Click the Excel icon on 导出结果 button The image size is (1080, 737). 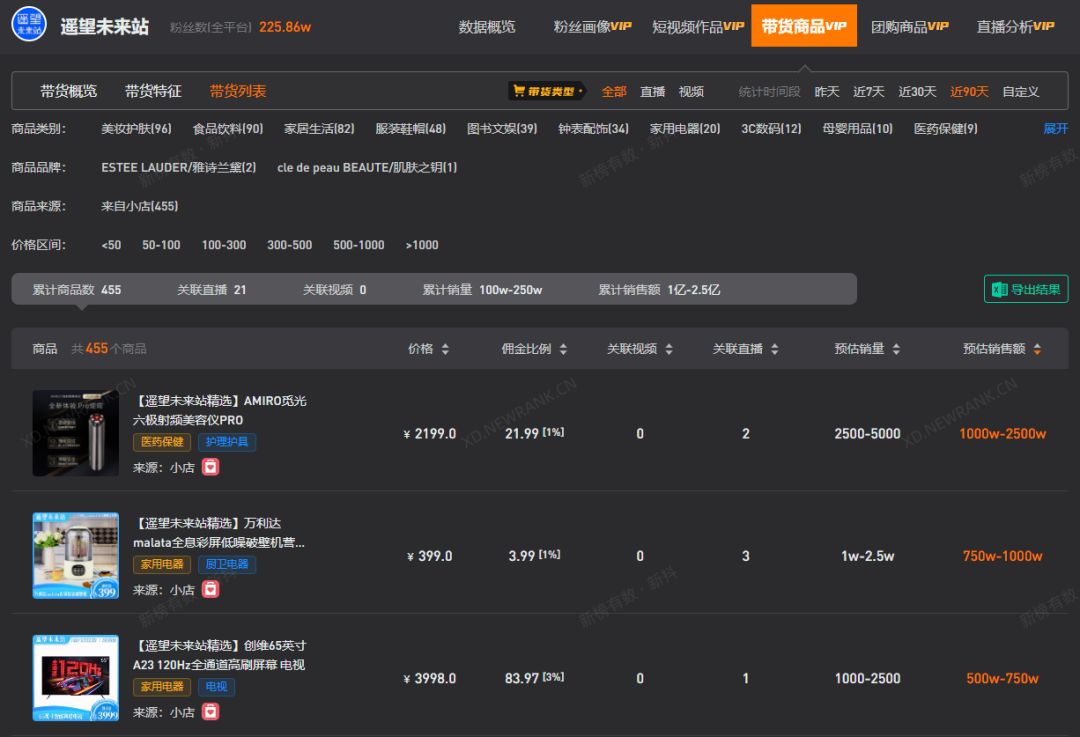(999, 289)
